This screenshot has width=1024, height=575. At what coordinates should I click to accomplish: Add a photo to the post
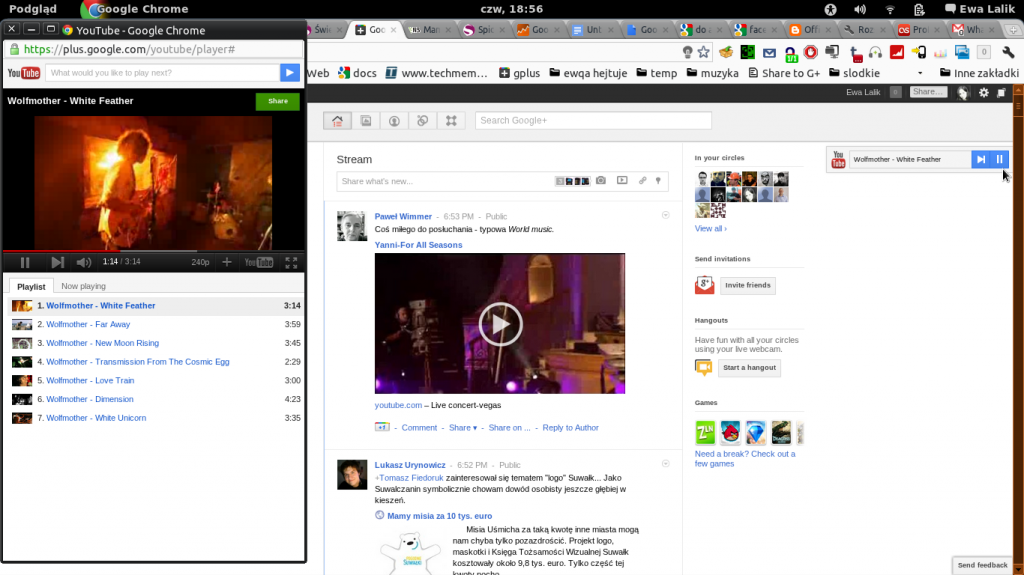pyautogui.click(x=600, y=180)
